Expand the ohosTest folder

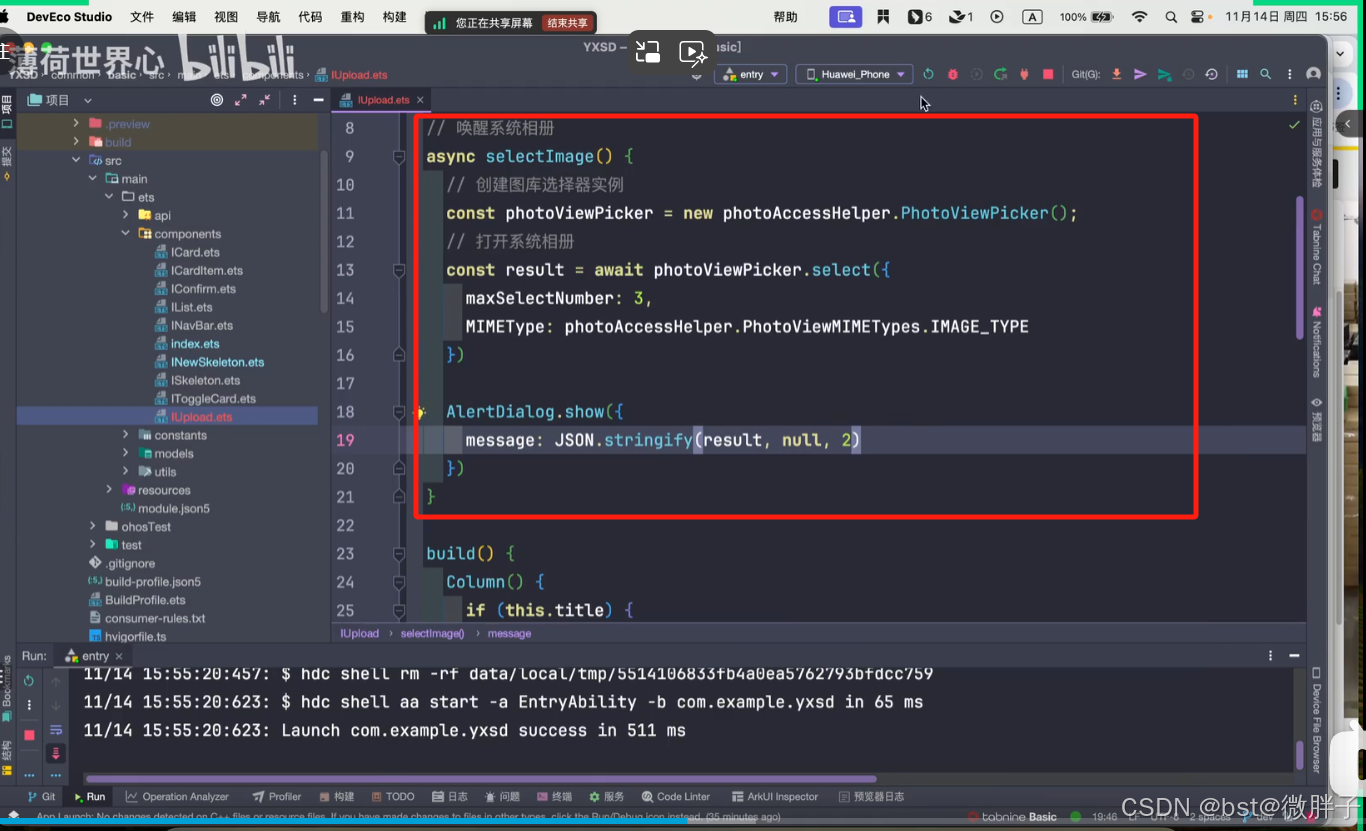click(92, 526)
